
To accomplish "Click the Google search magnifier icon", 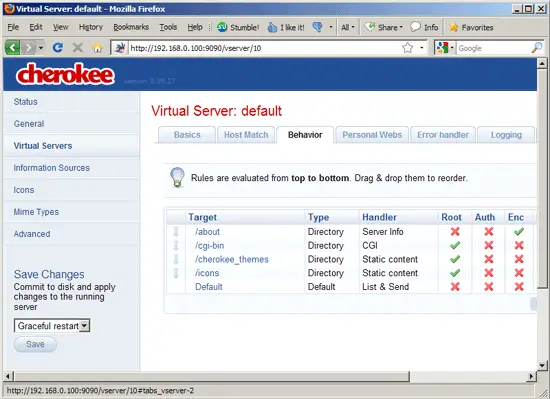I will (x=537, y=48).
